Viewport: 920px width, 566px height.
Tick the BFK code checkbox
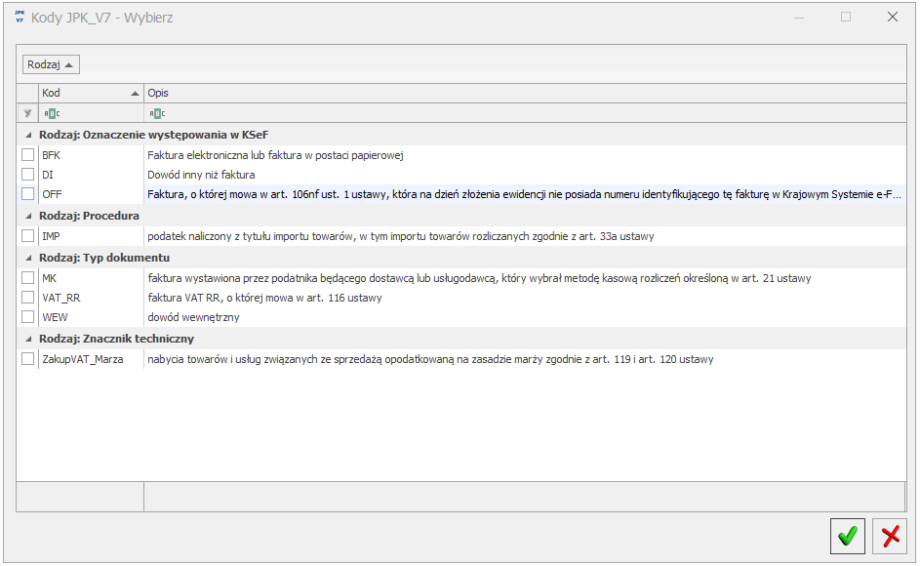tap(28, 155)
